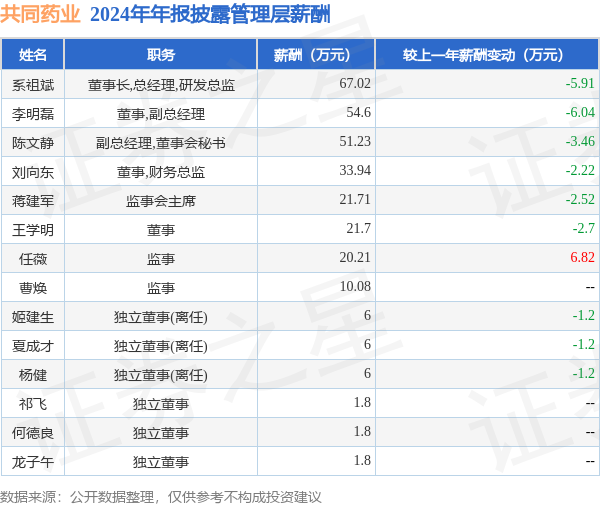This screenshot has width=600, height=506.
Task: Click the 姓名 column header
Action: click(x=33, y=55)
